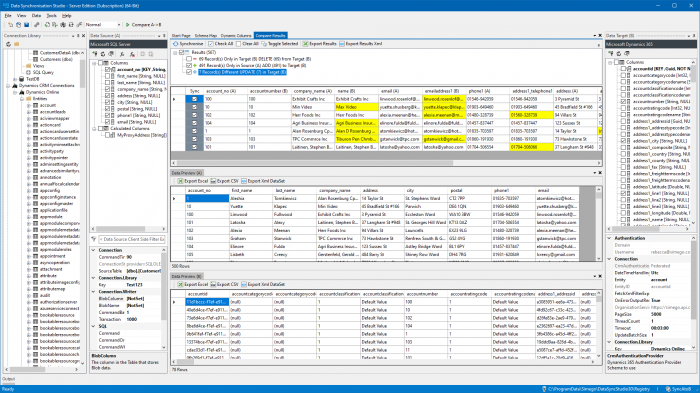Click the Export Results Excel icon

(306, 44)
